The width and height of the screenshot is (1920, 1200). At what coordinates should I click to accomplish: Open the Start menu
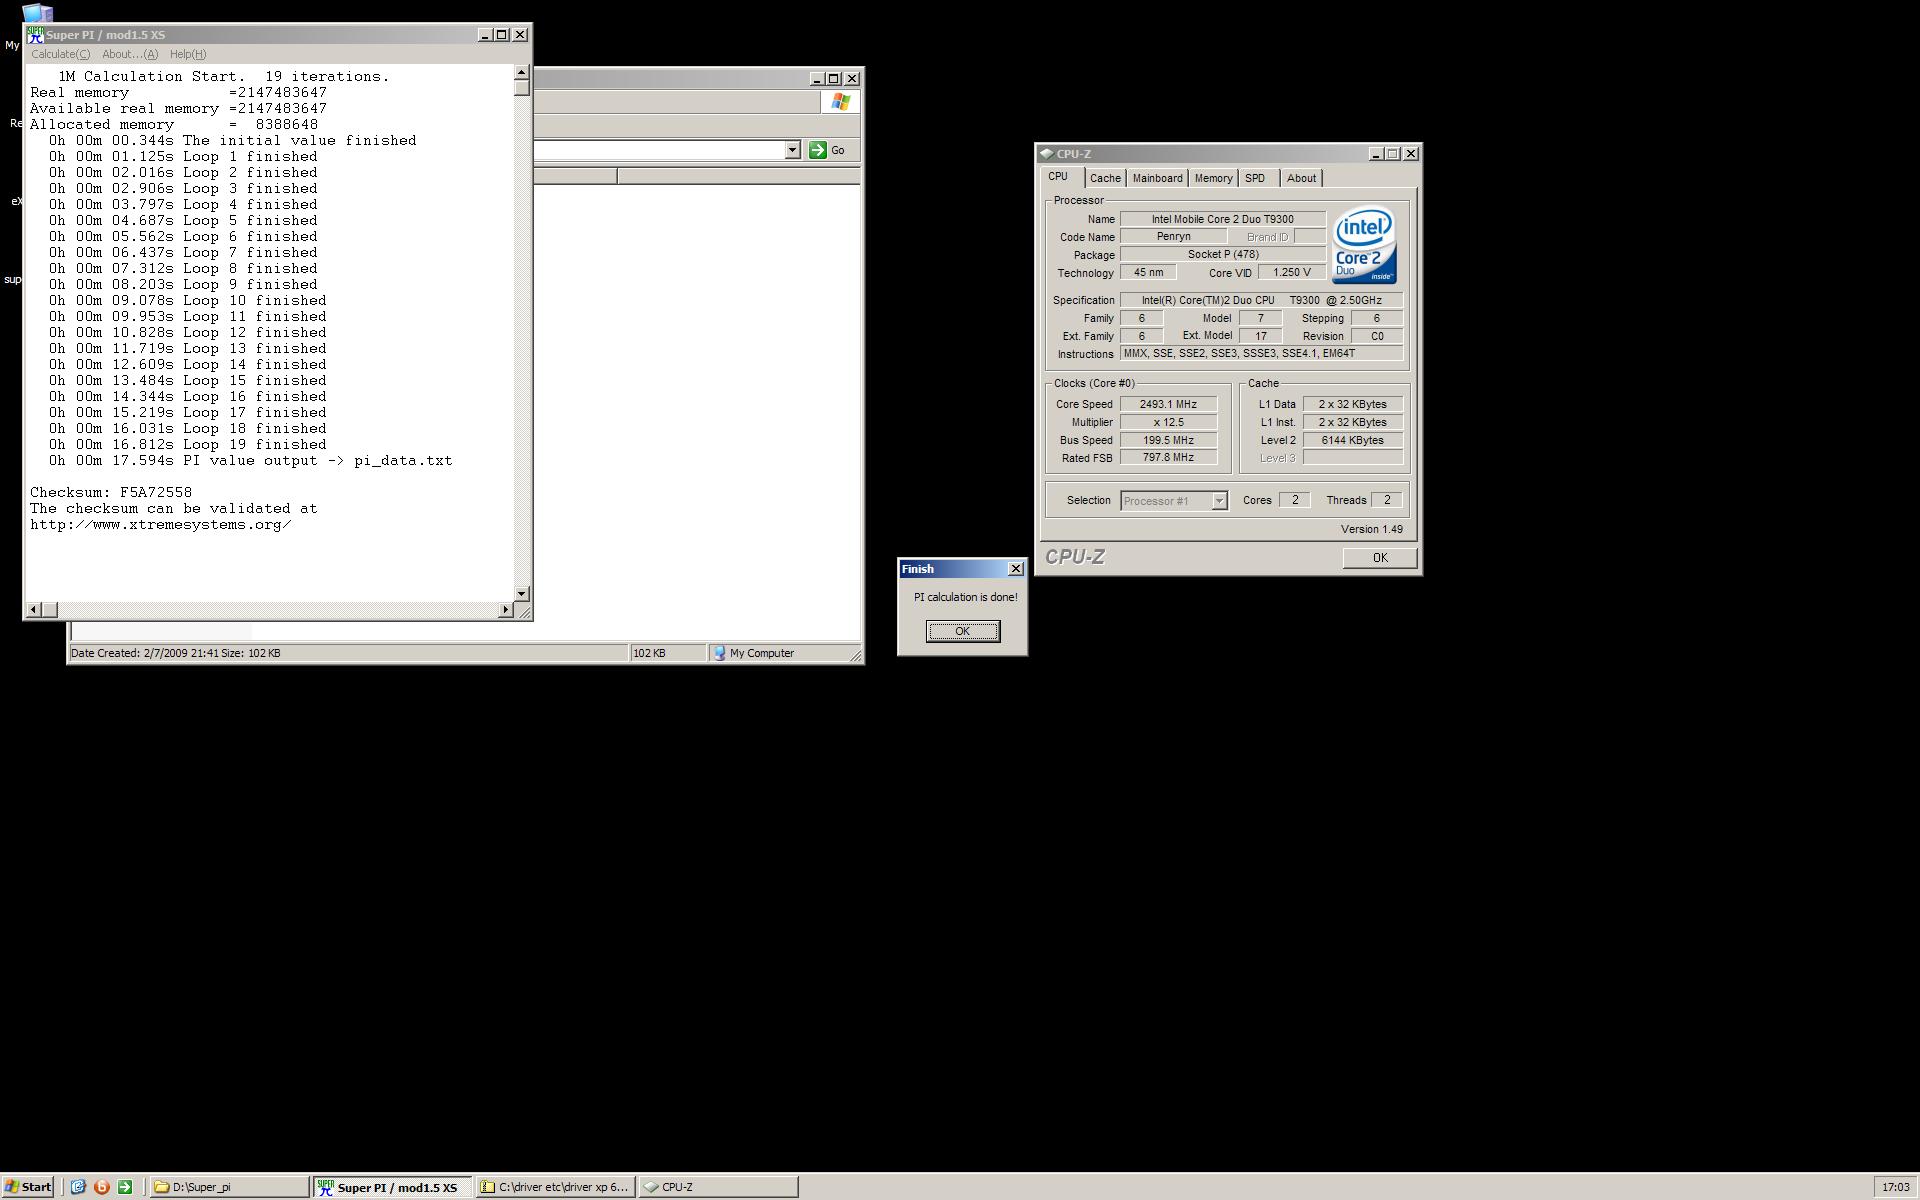click(x=27, y=1187)
